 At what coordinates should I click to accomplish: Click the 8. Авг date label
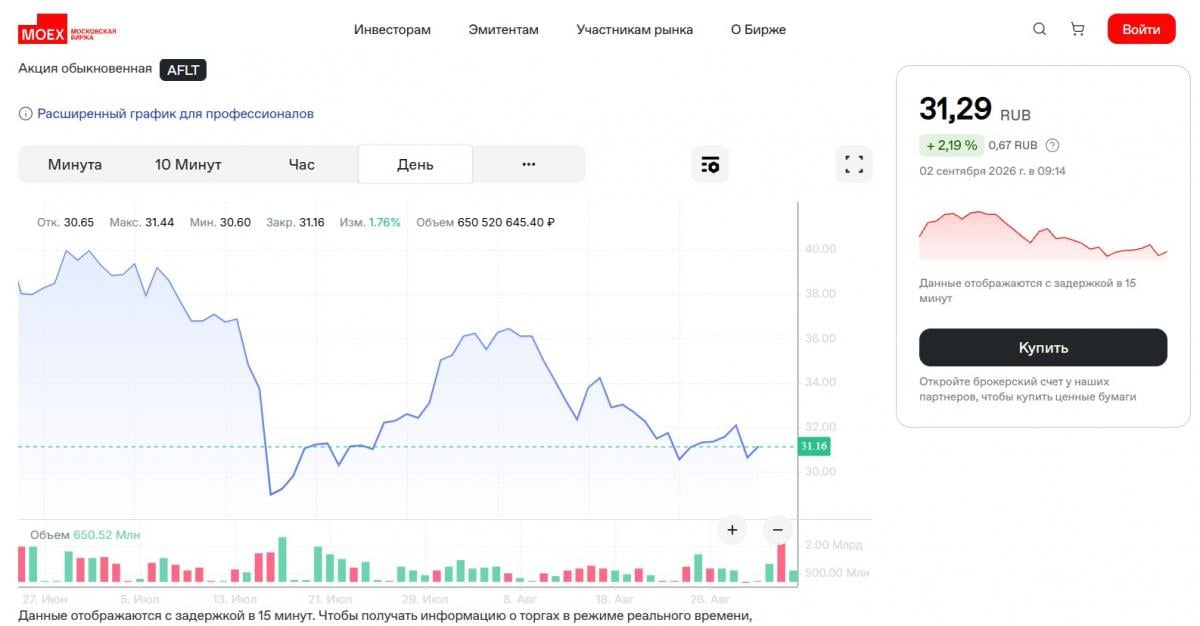(521, 599)
